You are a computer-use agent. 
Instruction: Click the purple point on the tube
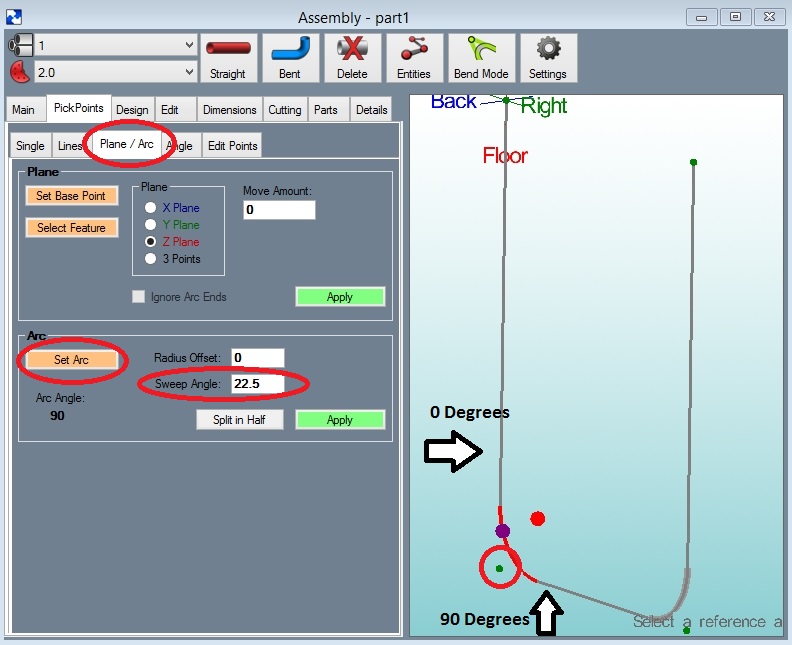coord(502,531)
